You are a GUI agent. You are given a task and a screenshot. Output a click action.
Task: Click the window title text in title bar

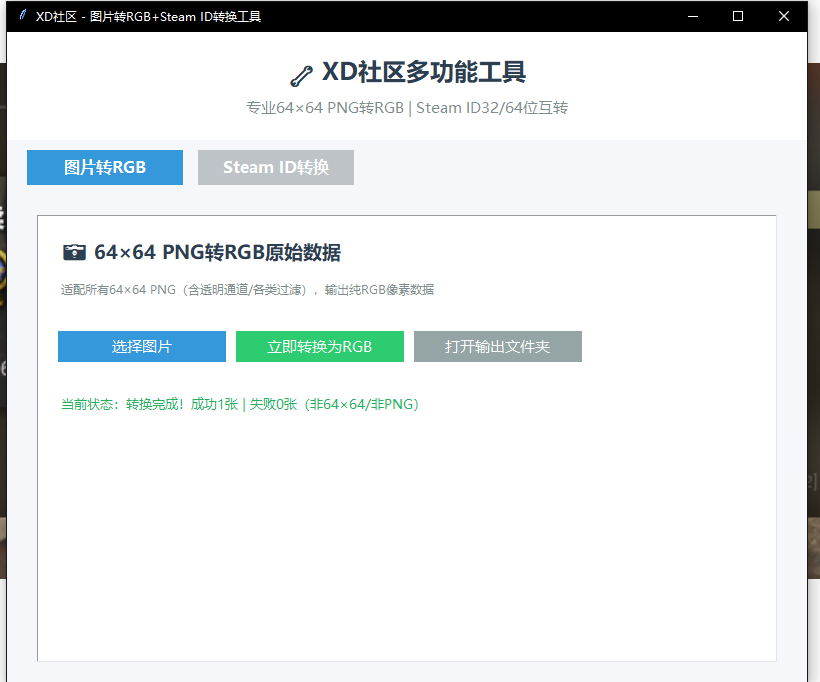(148, 16)
